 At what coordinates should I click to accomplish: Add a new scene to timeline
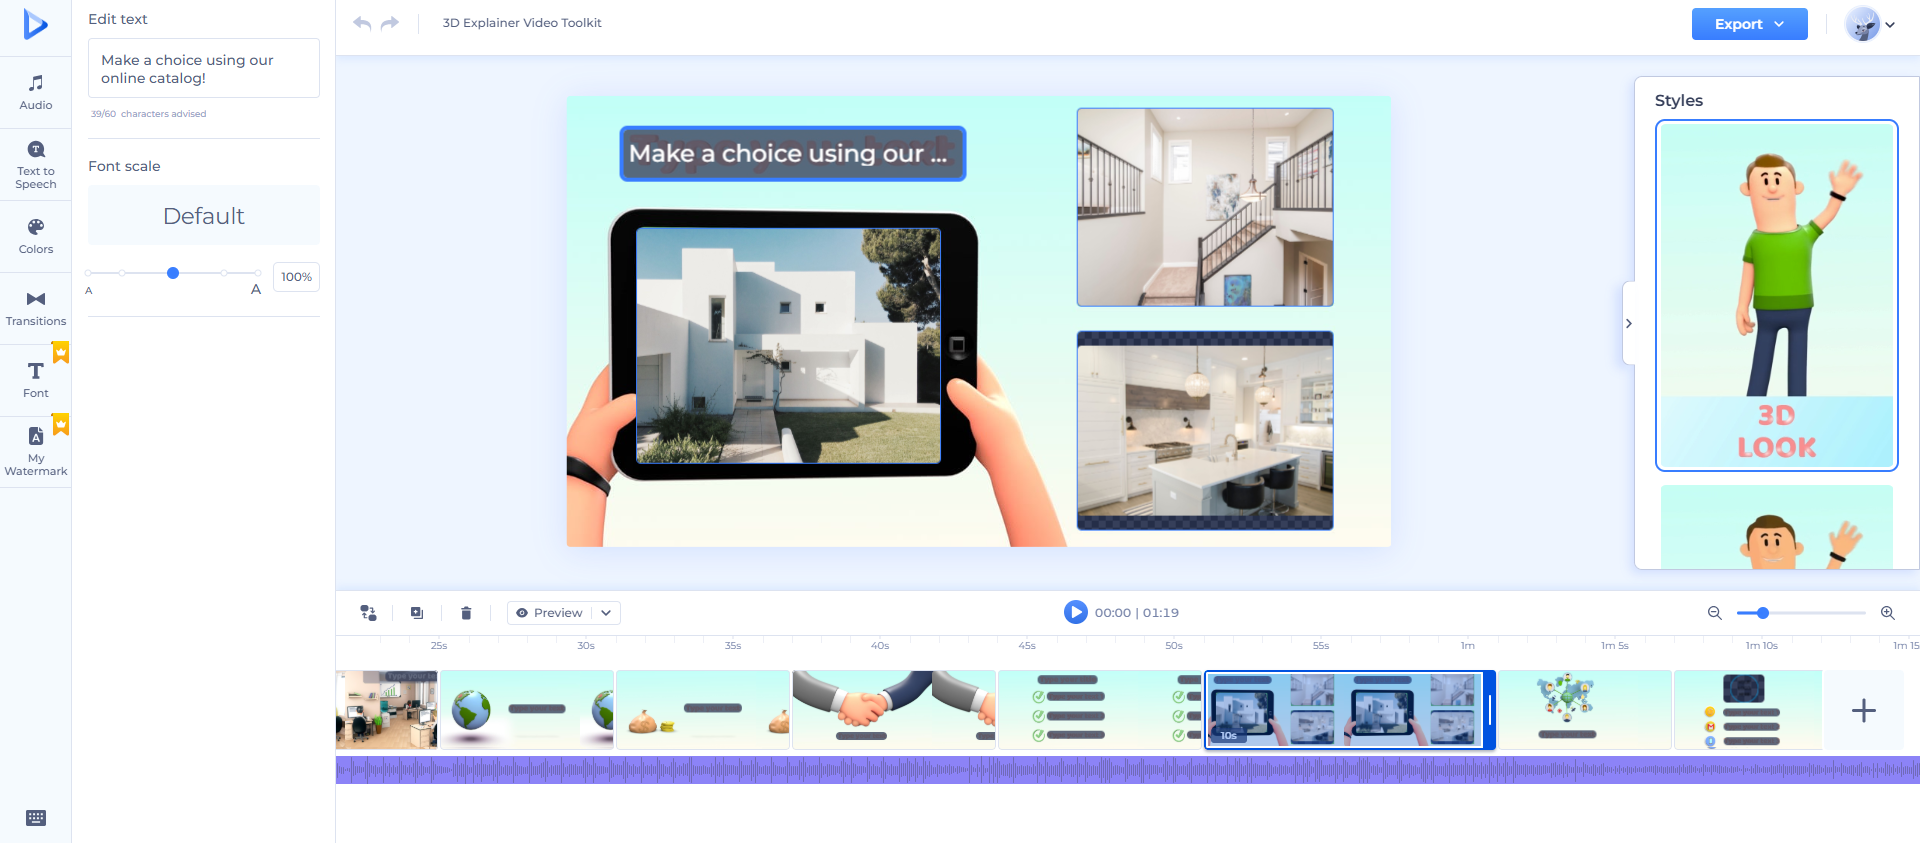pos(1864,711)
